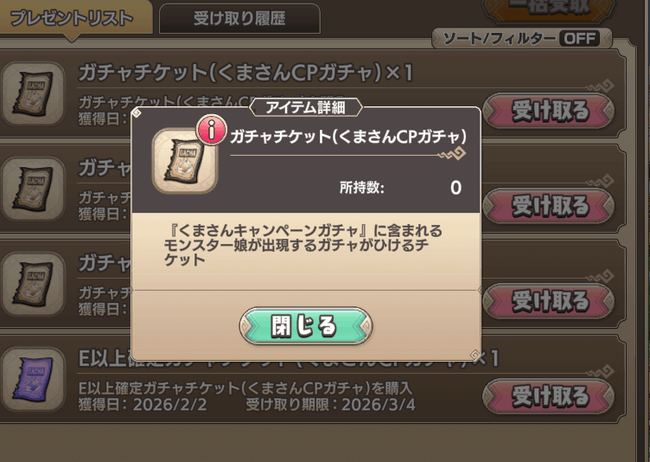This screenshot has width=650, height=462.
Task: Close the dialog with 閉じる button
Action: [306, 326]
